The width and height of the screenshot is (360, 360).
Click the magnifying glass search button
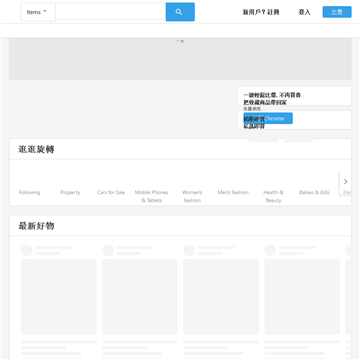(180, 12)
